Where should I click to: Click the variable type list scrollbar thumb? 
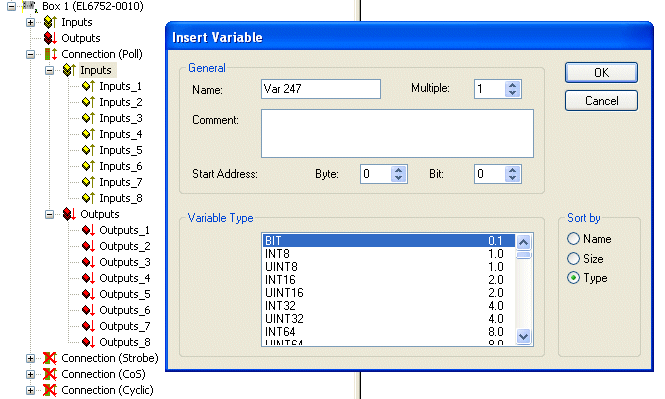[x=523, y=255]
